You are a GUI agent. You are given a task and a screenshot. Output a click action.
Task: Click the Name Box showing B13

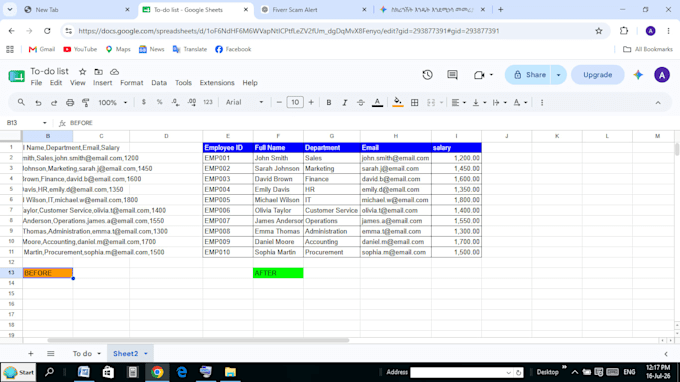[x=26, y=123]
